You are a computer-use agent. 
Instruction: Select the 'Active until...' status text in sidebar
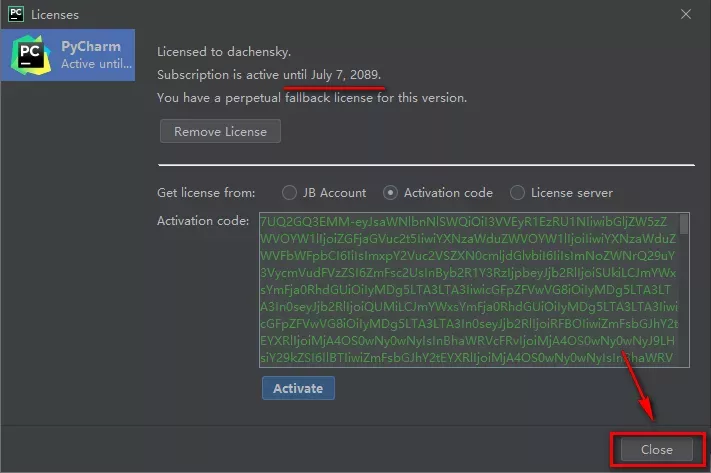pos(95,64)
